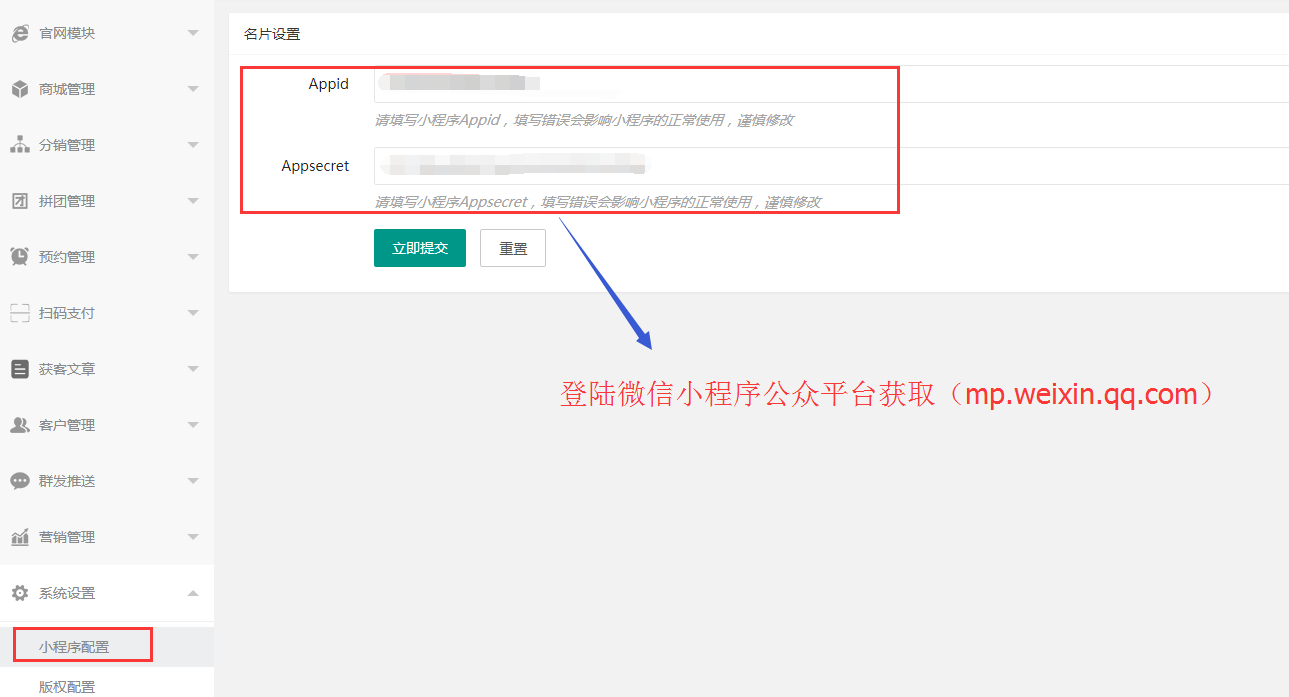The image size is (1289, 697).
Task: Expand the 官网模块 dropdown arrow
Action: click(x=193, y=33)
